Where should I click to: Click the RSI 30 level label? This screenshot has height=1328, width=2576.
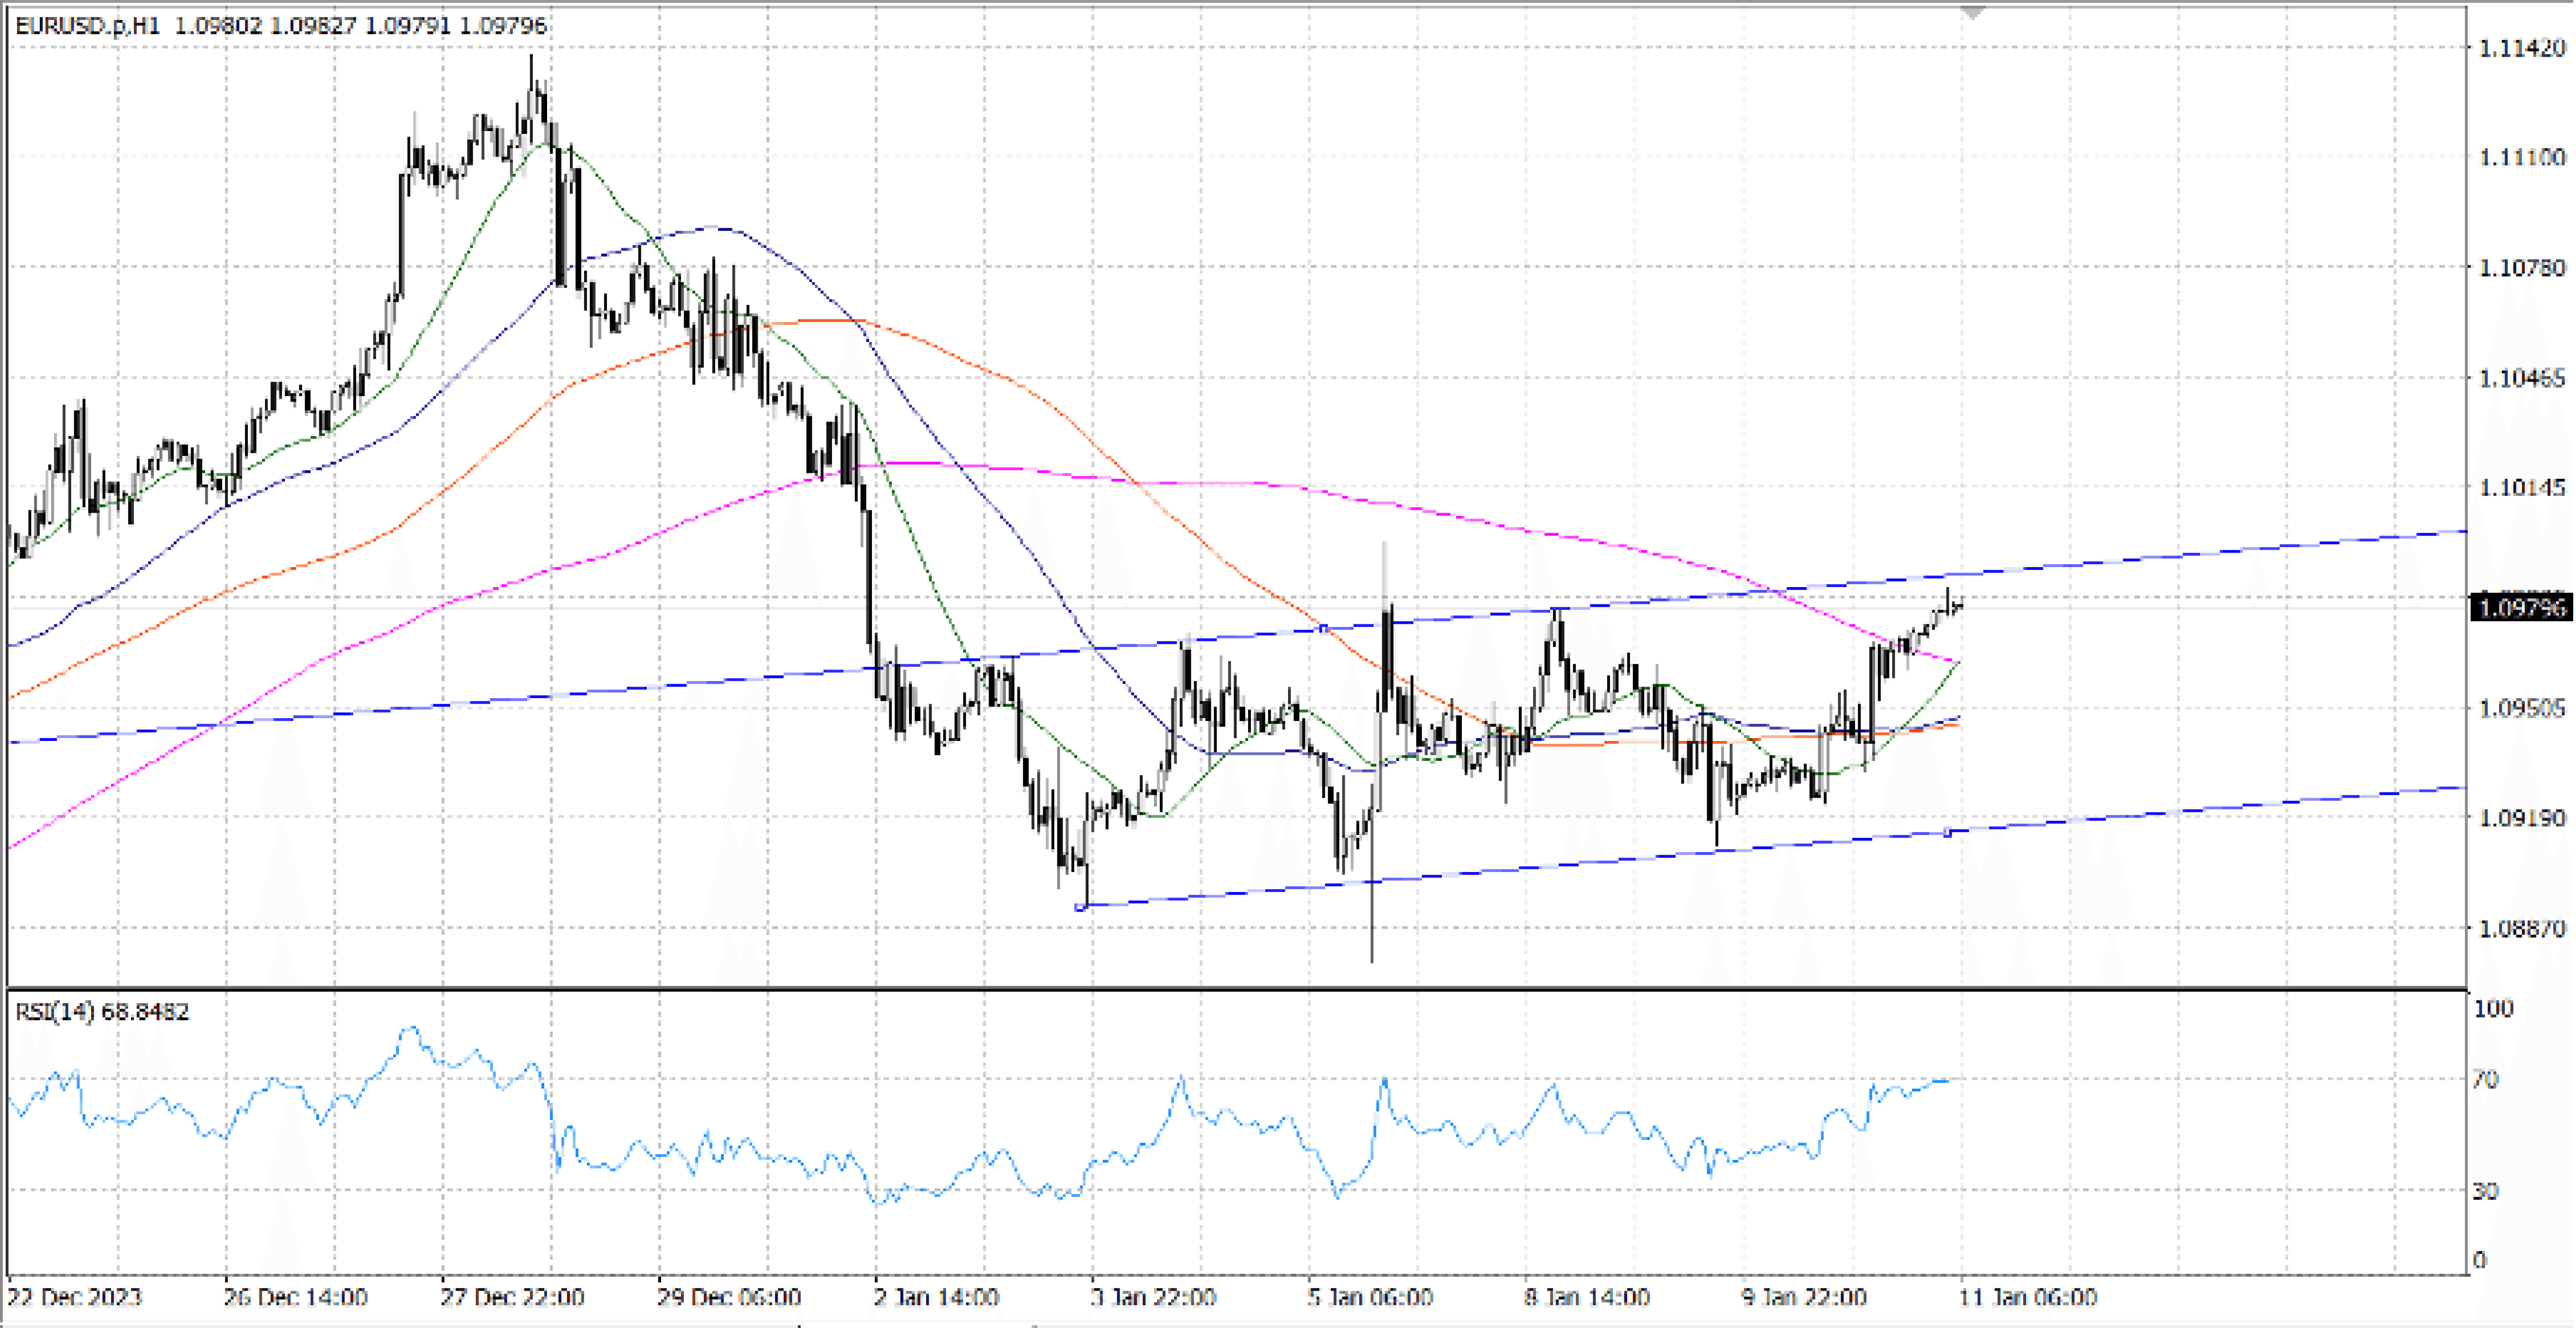coord(2486,1191)
